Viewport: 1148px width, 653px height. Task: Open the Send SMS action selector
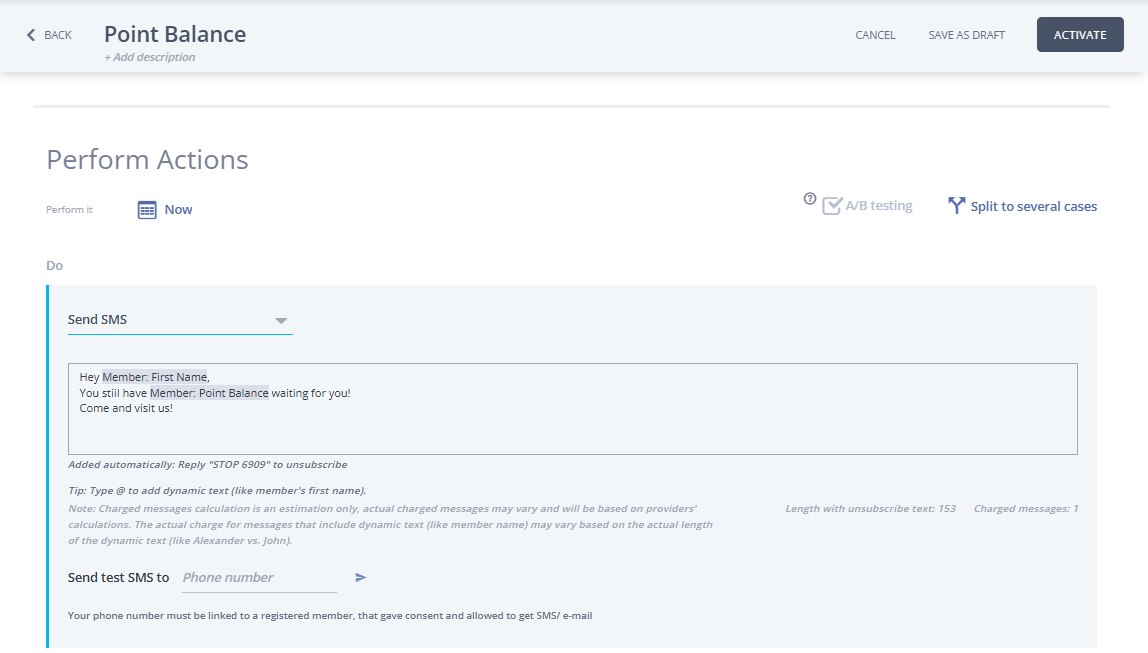point(170,320)
